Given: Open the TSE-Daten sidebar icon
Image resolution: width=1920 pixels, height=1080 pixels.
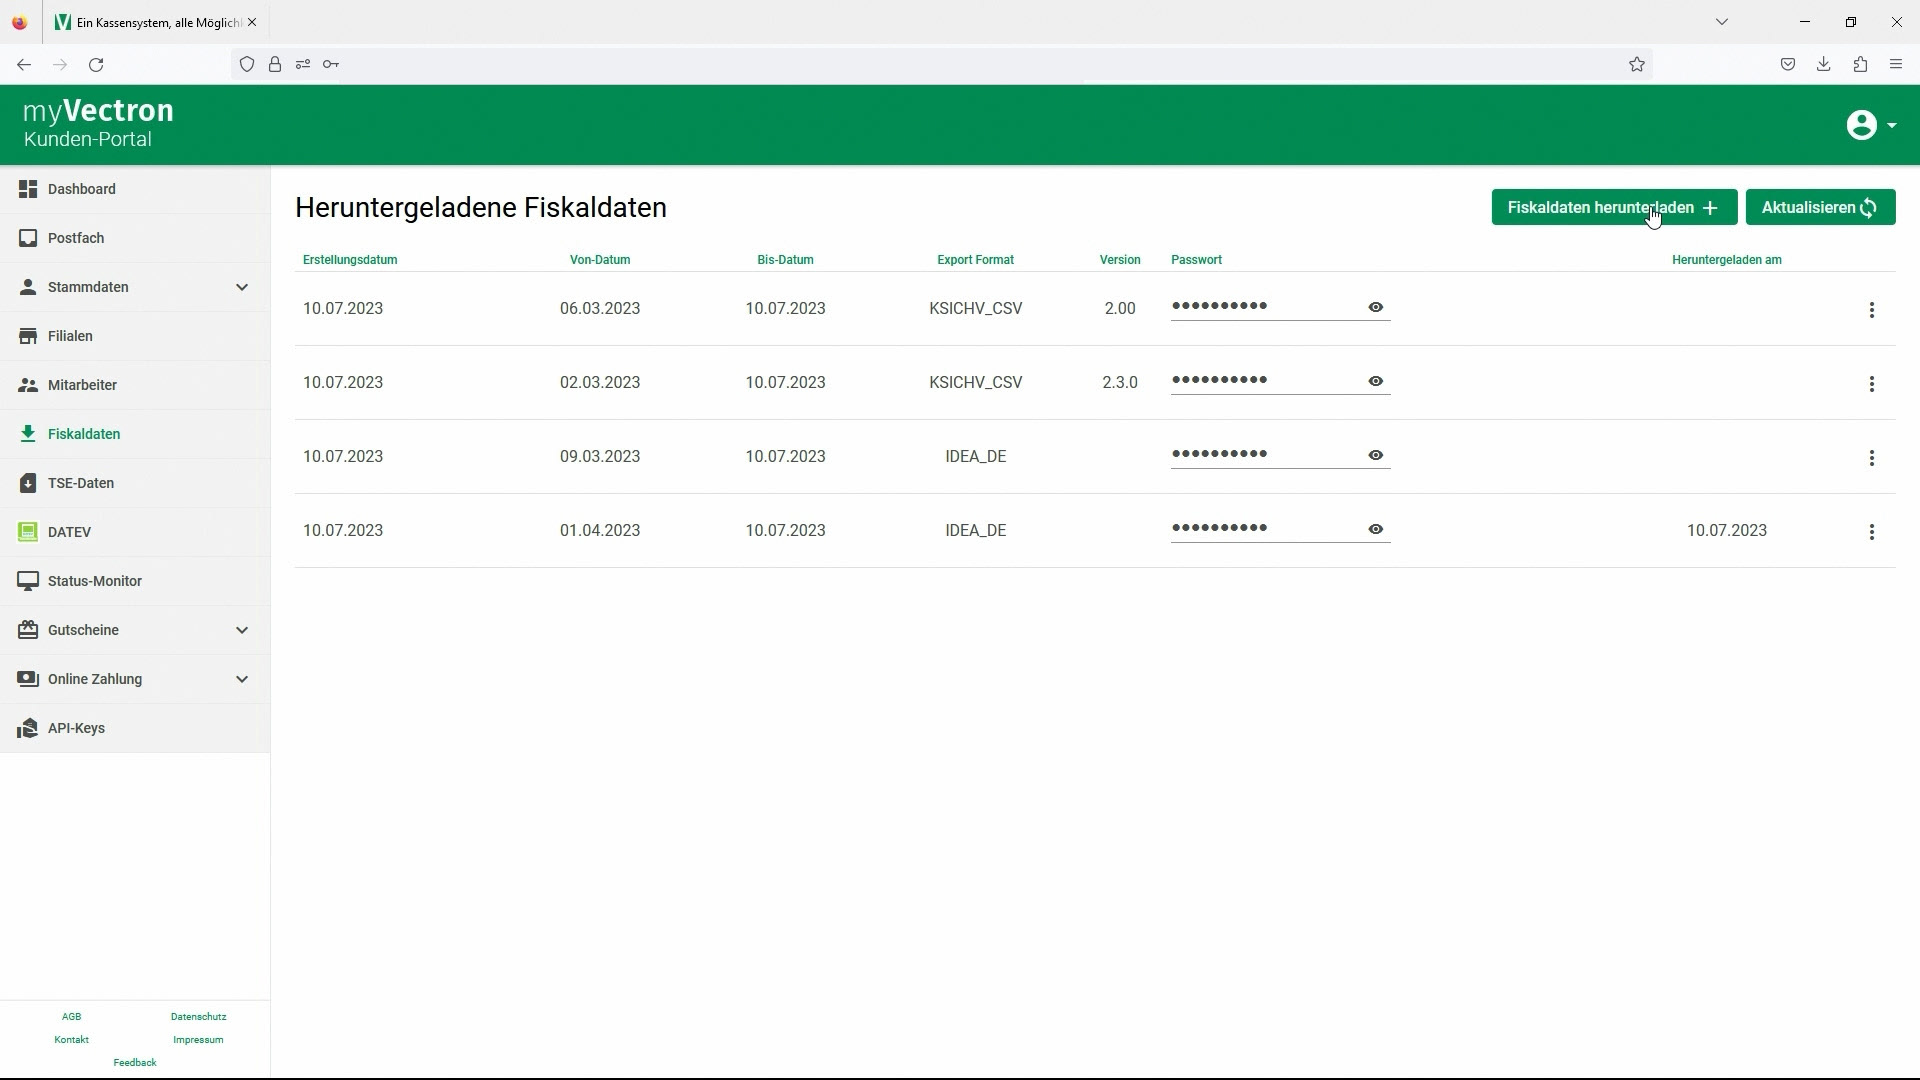Looking at the screenshot, I should tap(28, 483).
